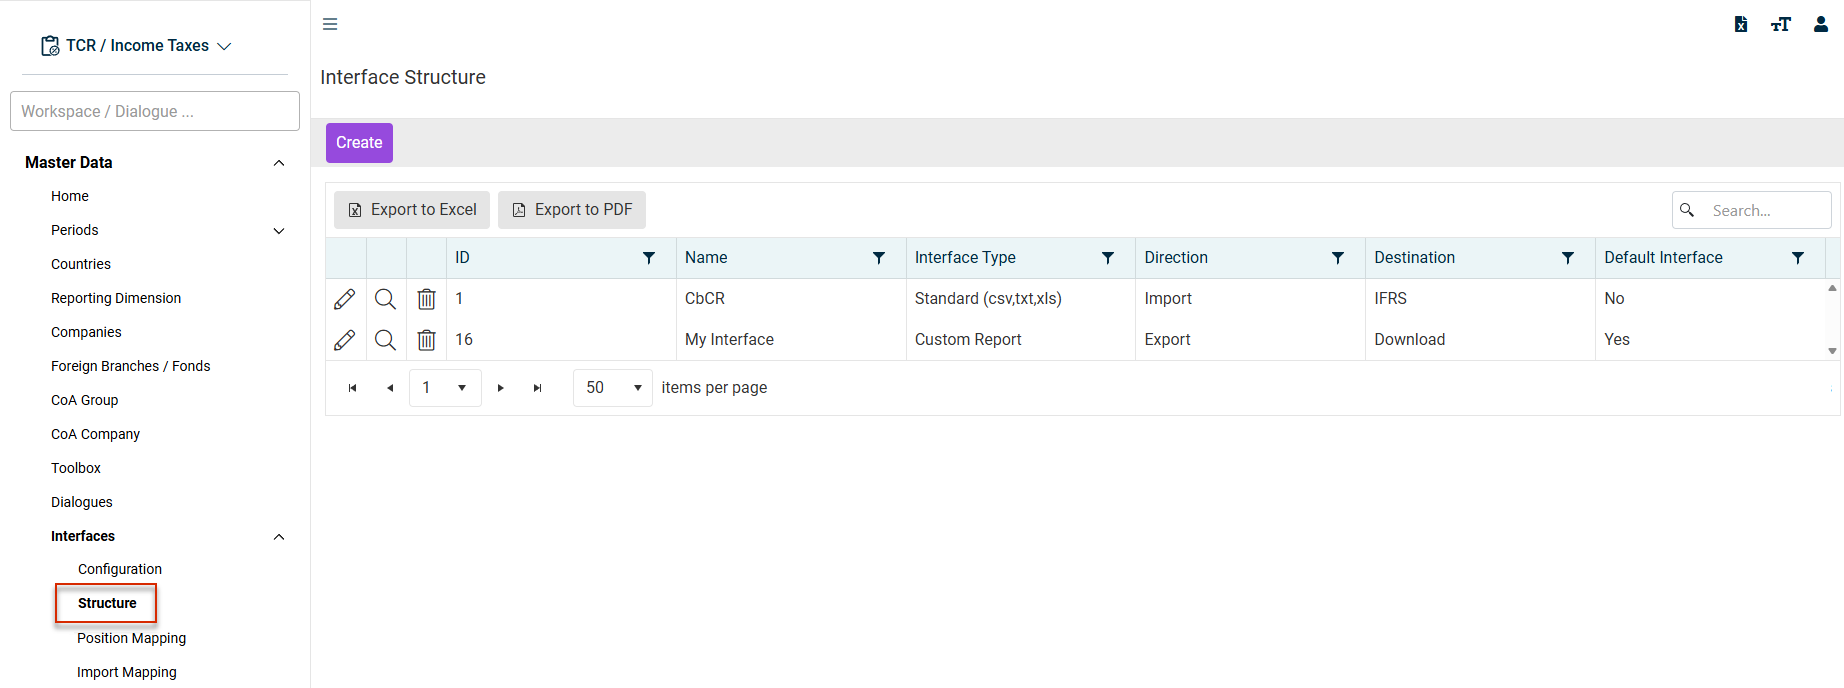
Task: Open Toolbox menu item
Action: [76, 468]
